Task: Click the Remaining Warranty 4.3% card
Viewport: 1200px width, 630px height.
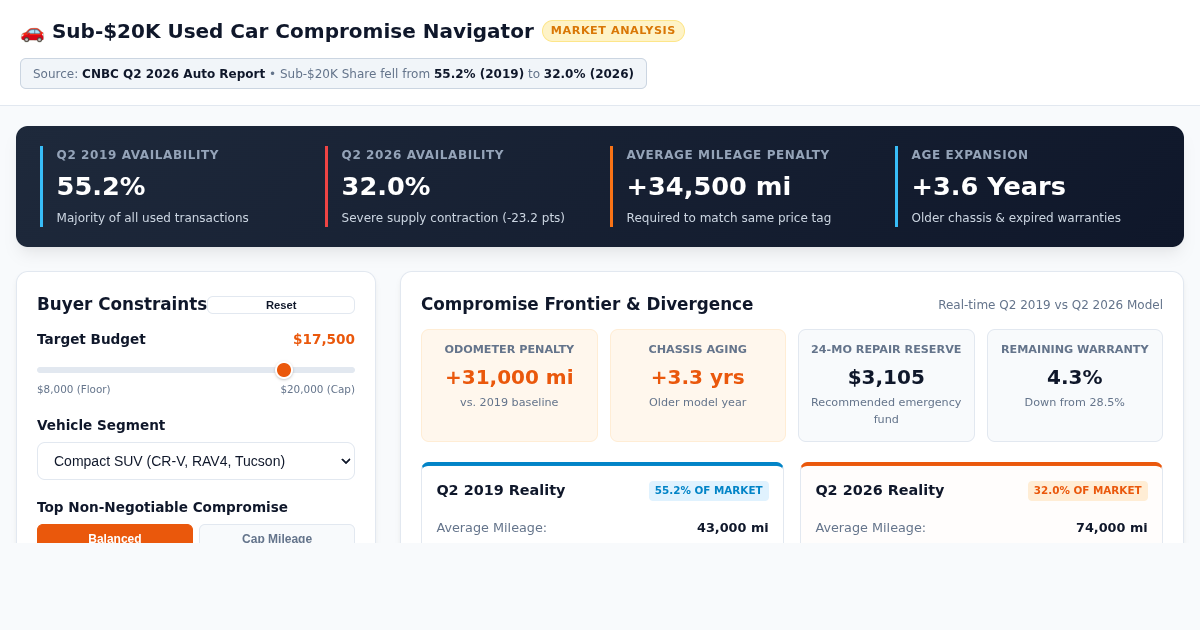Action: coord(1075,385)
